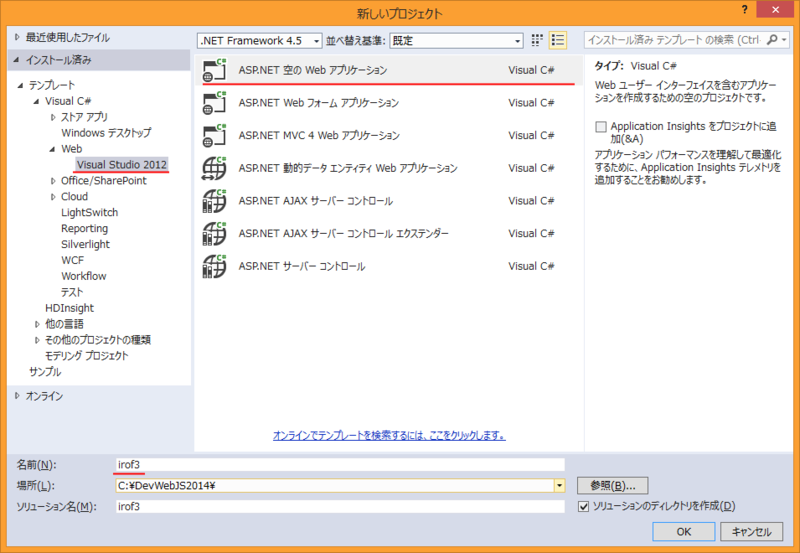Collapse the インストール済み section
The image size is (800, 553).
[x=17, y=60]
